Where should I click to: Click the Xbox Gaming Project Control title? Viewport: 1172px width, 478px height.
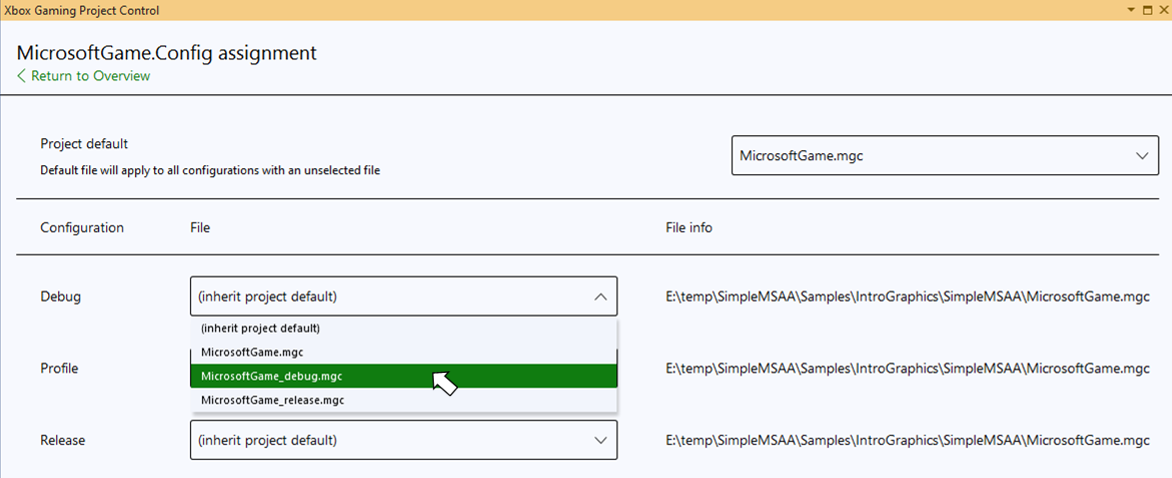tap(81, 10)
